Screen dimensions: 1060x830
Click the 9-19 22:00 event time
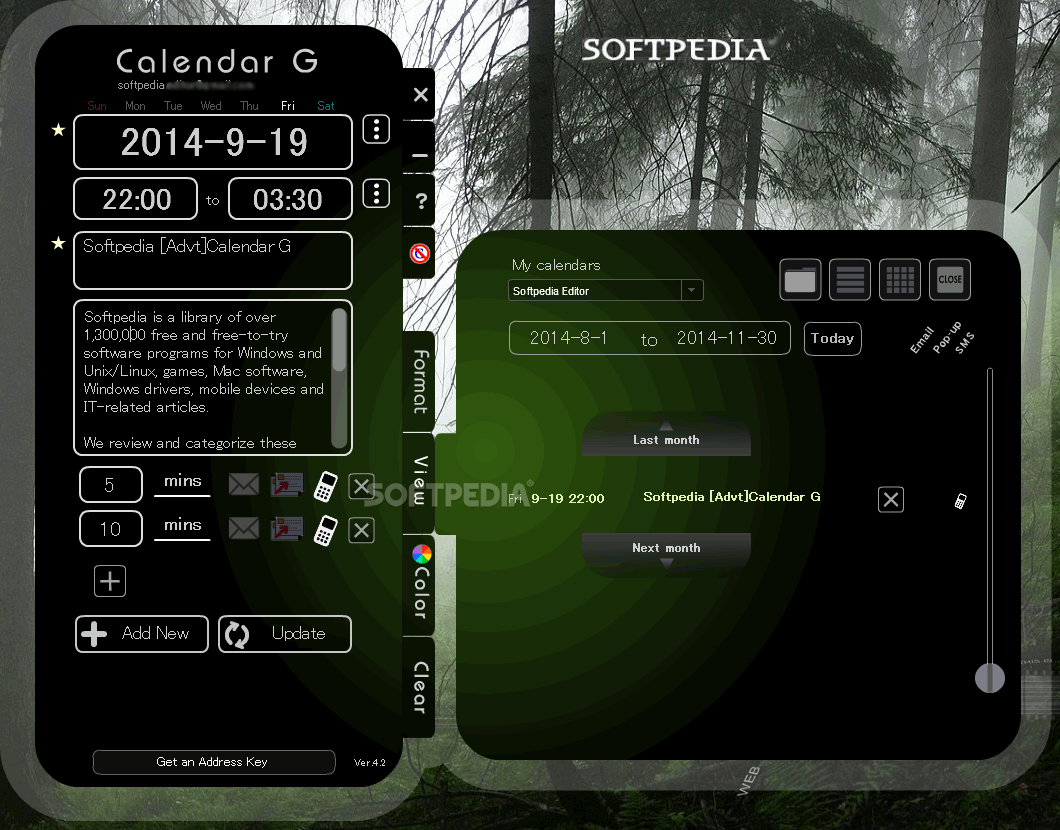[568, 499]
